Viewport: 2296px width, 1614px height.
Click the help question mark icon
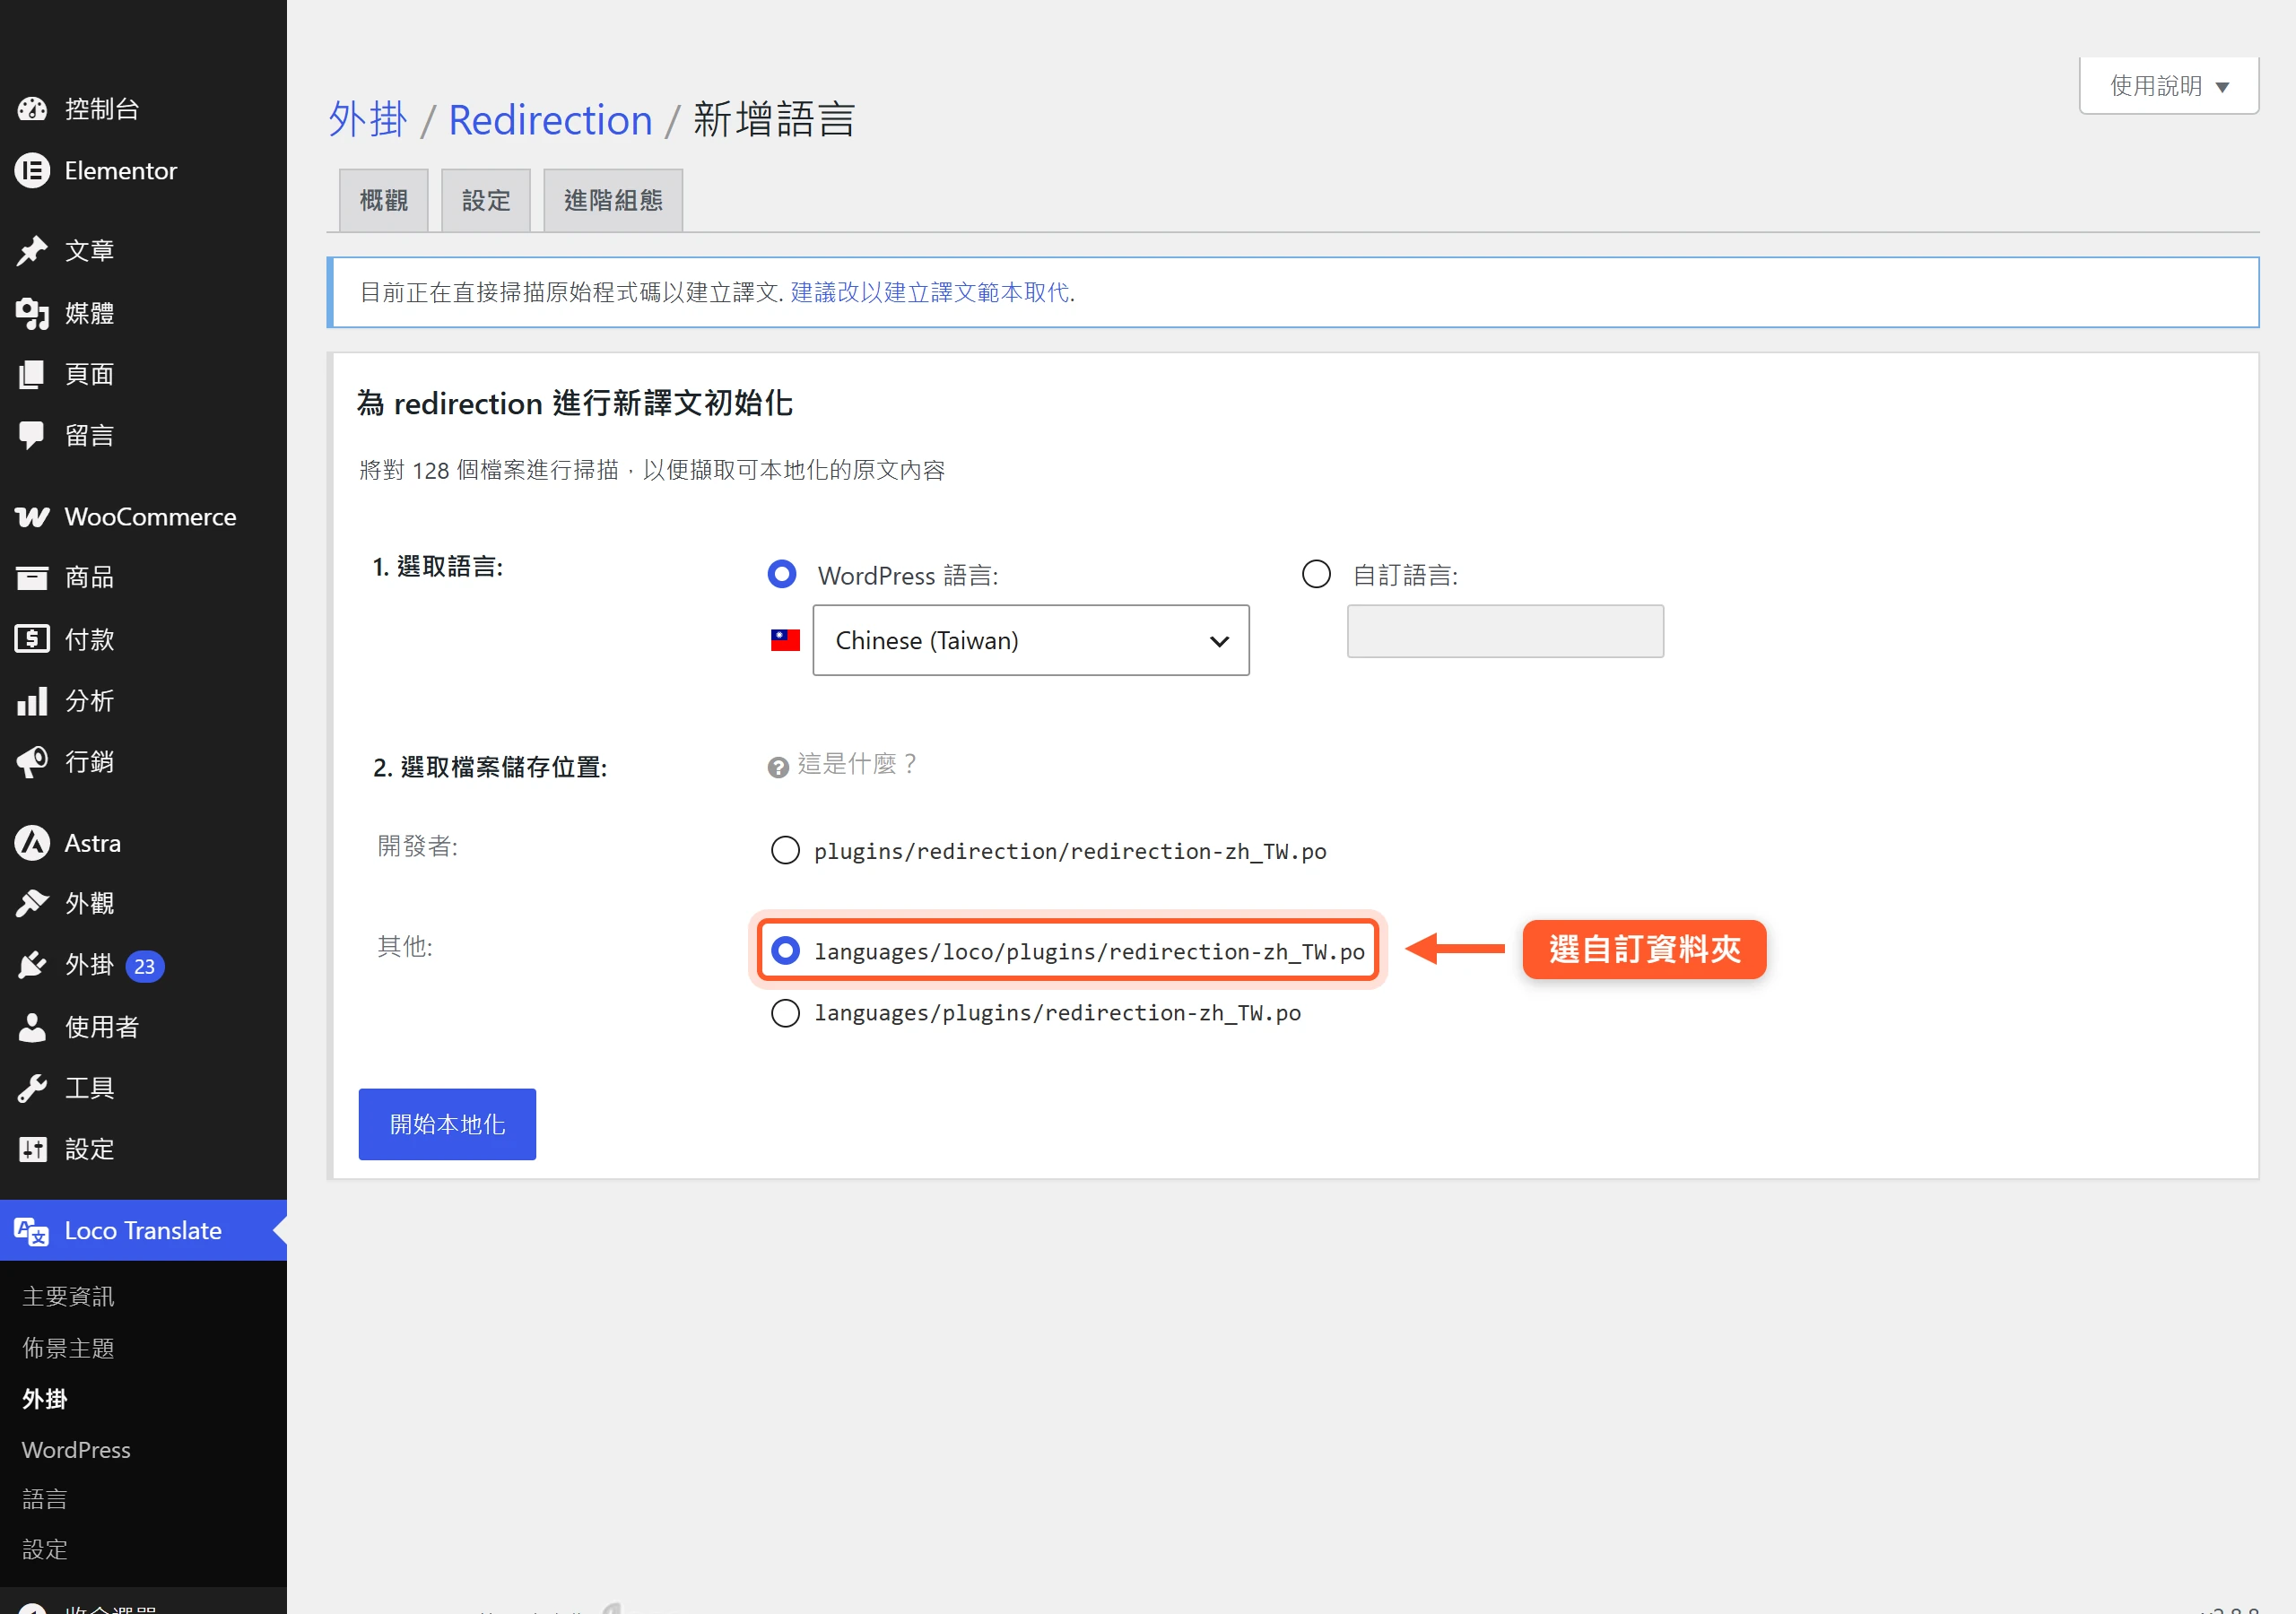coord(778,767)
